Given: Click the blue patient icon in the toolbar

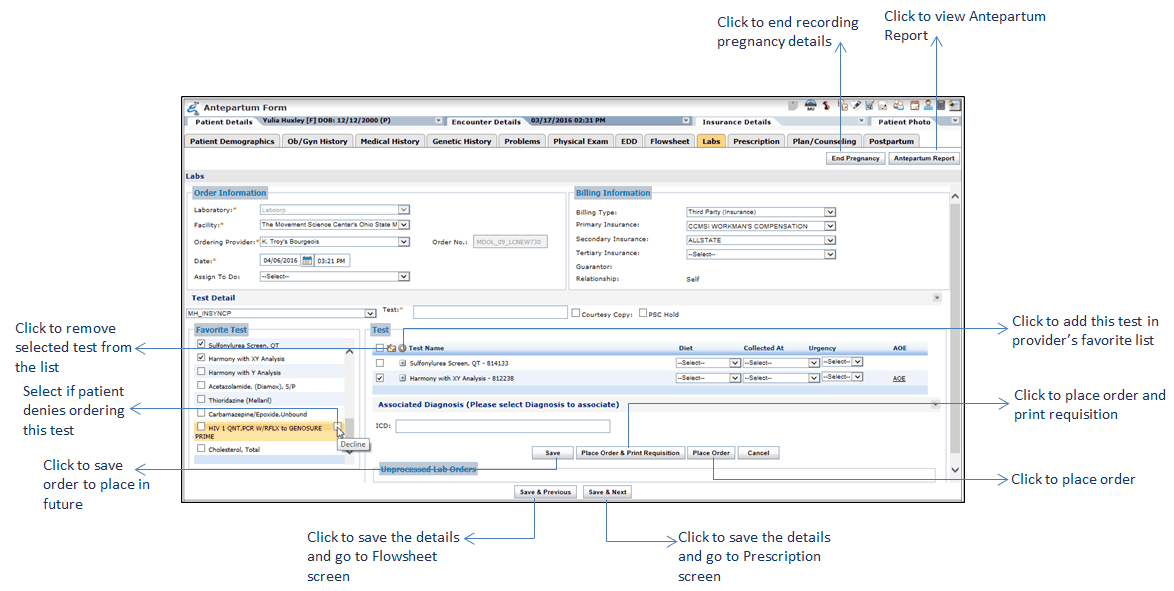Looking at the screenshot, I should coord(926,105).
